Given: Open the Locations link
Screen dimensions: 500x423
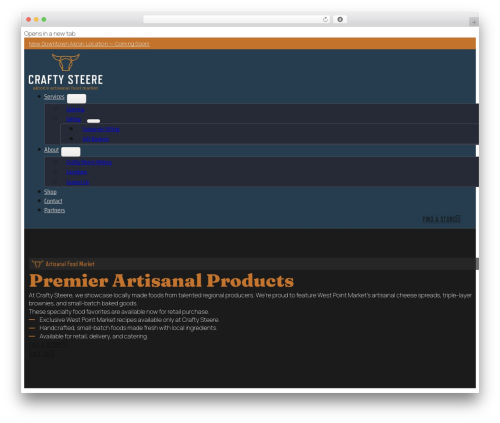Looking at the screenshot, I should click(x=77, y=172).
